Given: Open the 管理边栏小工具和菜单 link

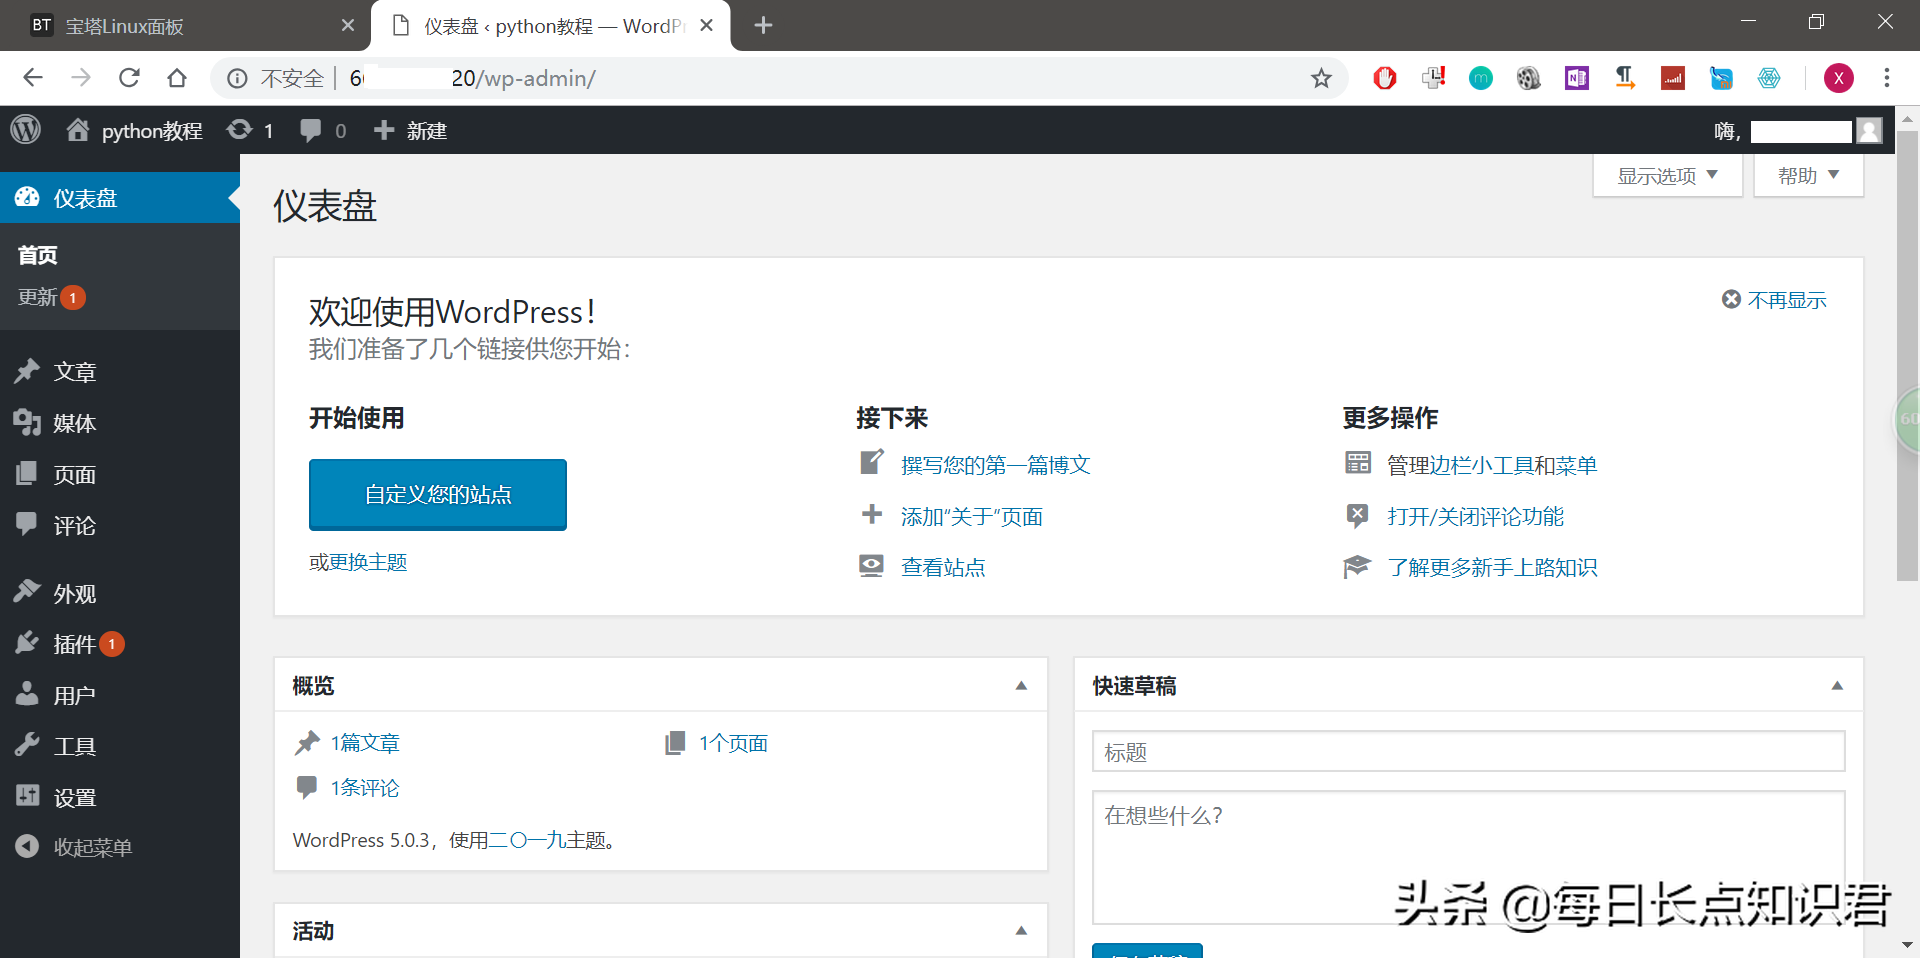Looking at the screenshot, I should pyautogui.click(x=1492, y=465).
